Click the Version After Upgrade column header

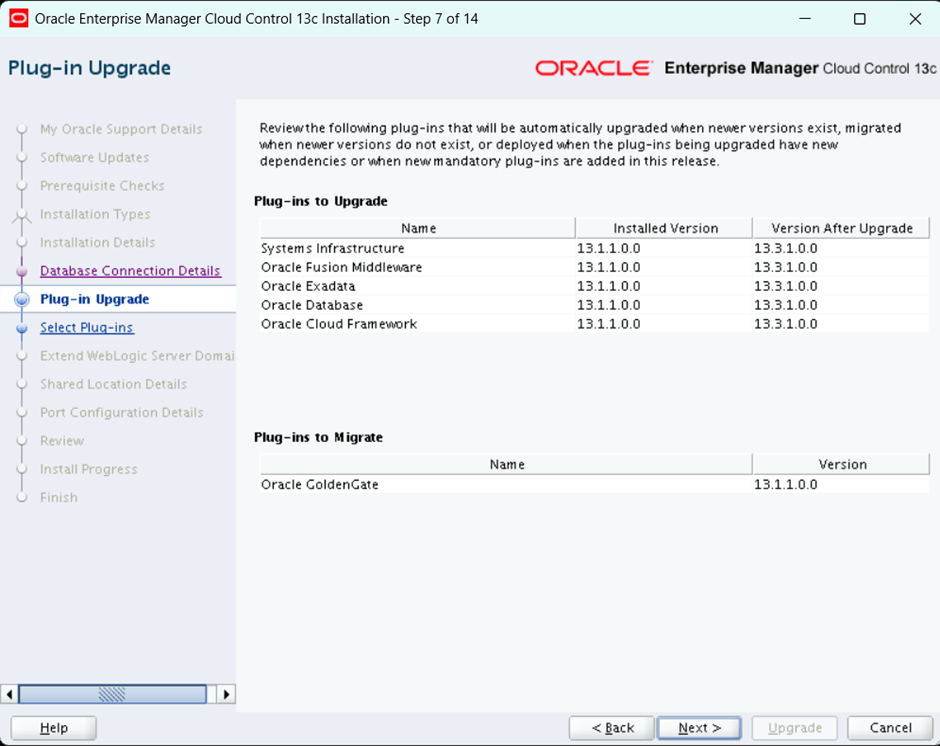pos(841,228)
